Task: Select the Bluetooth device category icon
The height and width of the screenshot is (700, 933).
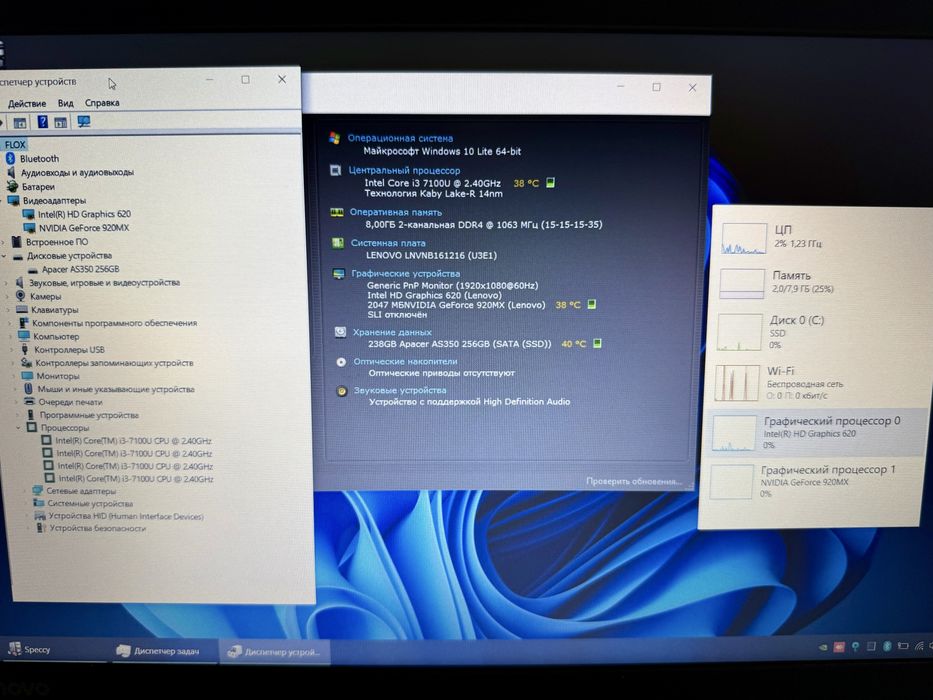Action: click(x=10, y=158)
